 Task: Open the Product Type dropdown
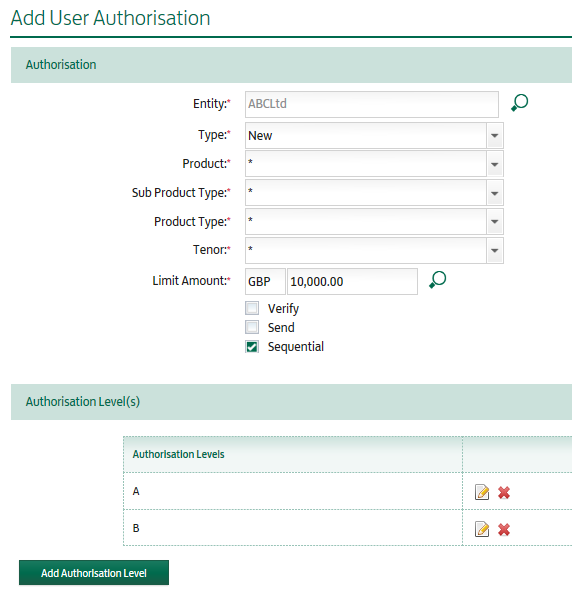(x=495, y=222)
